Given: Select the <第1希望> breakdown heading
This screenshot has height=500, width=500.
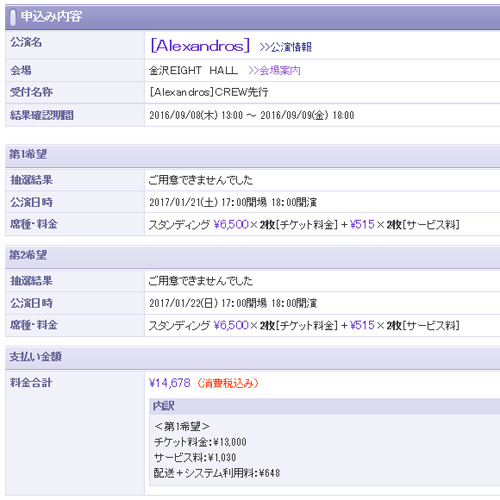Looking at the screenshot, I should coord(182,426).
